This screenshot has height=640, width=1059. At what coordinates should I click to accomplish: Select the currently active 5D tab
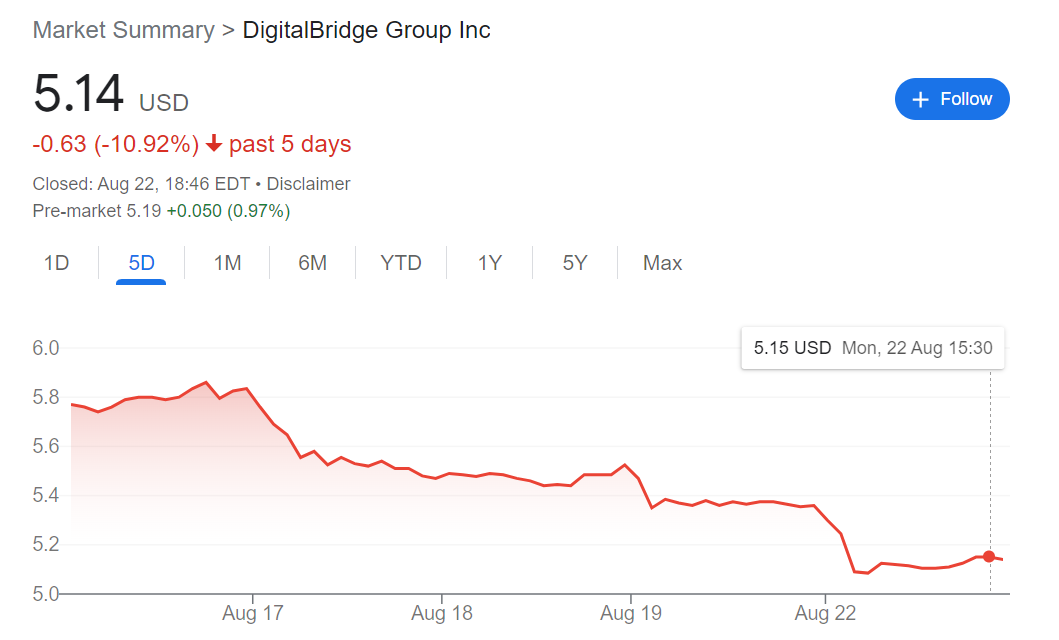click(141, 262)
